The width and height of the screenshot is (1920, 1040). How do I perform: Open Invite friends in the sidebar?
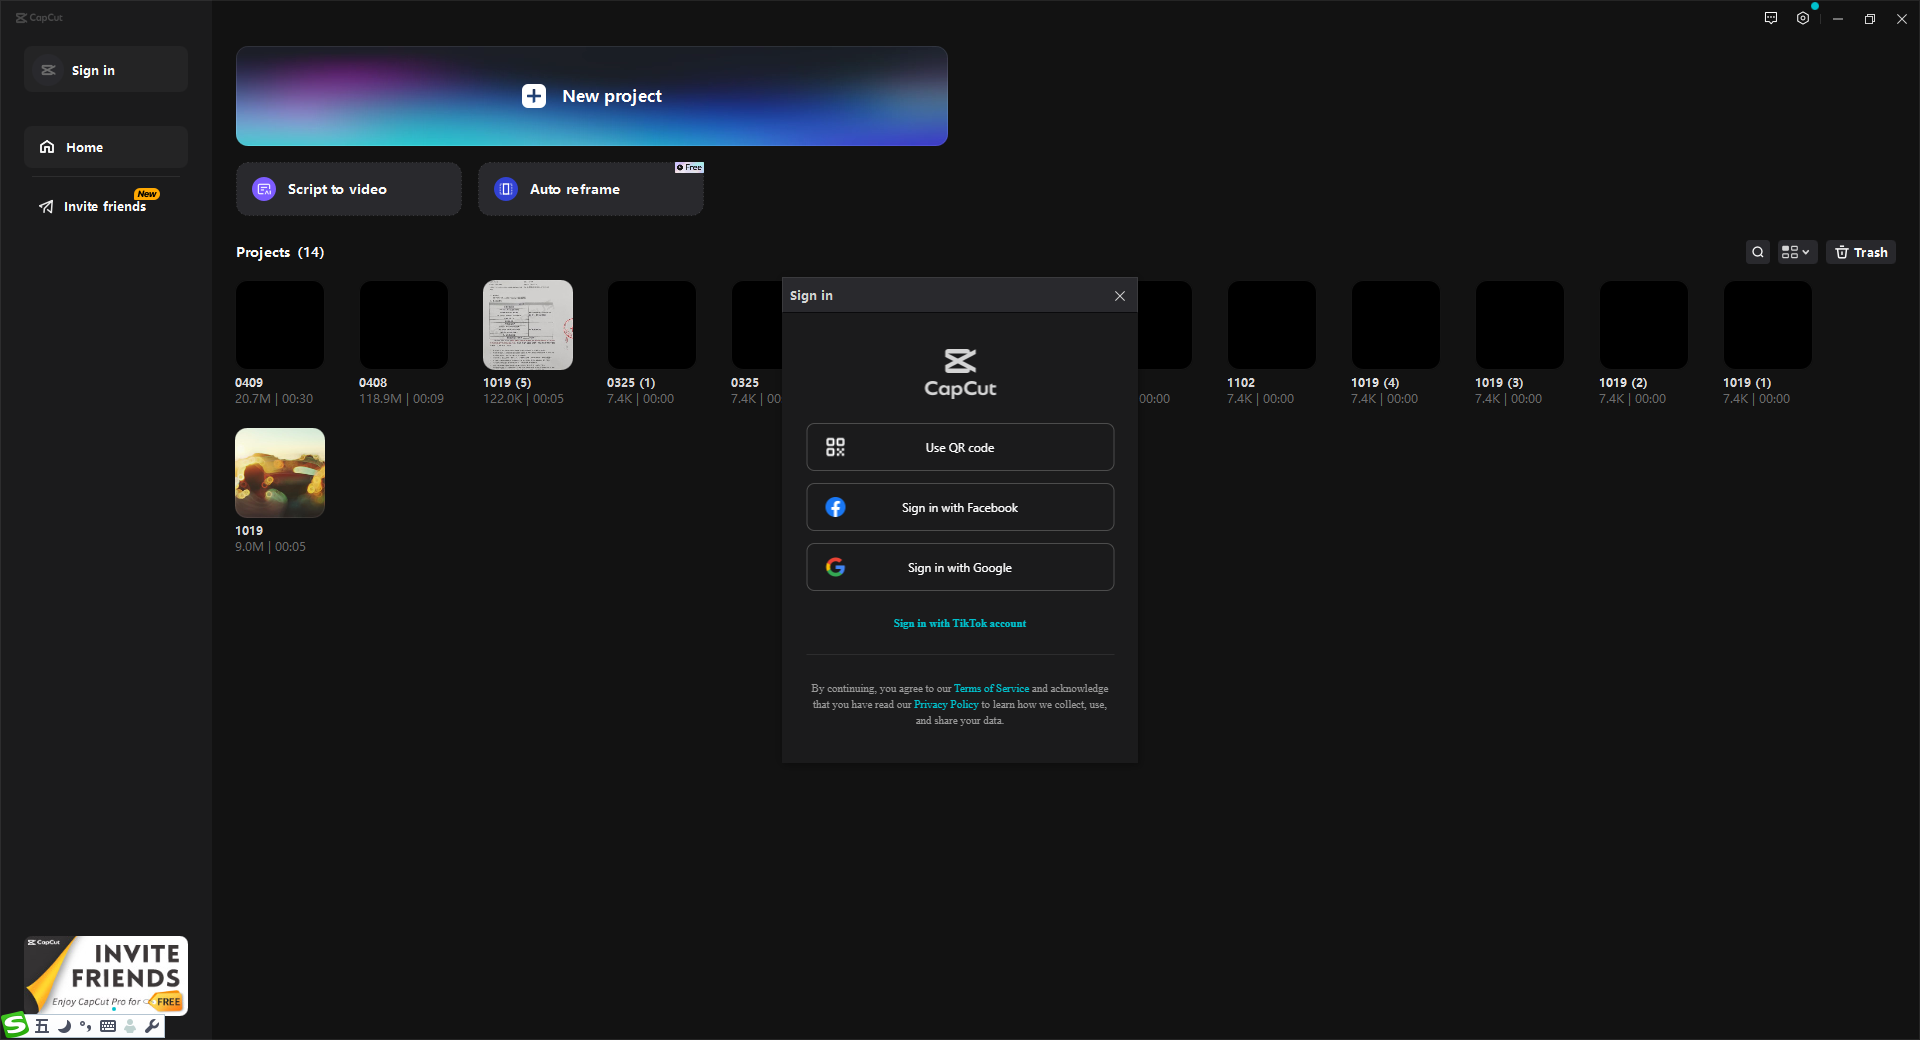click(106, 206)
